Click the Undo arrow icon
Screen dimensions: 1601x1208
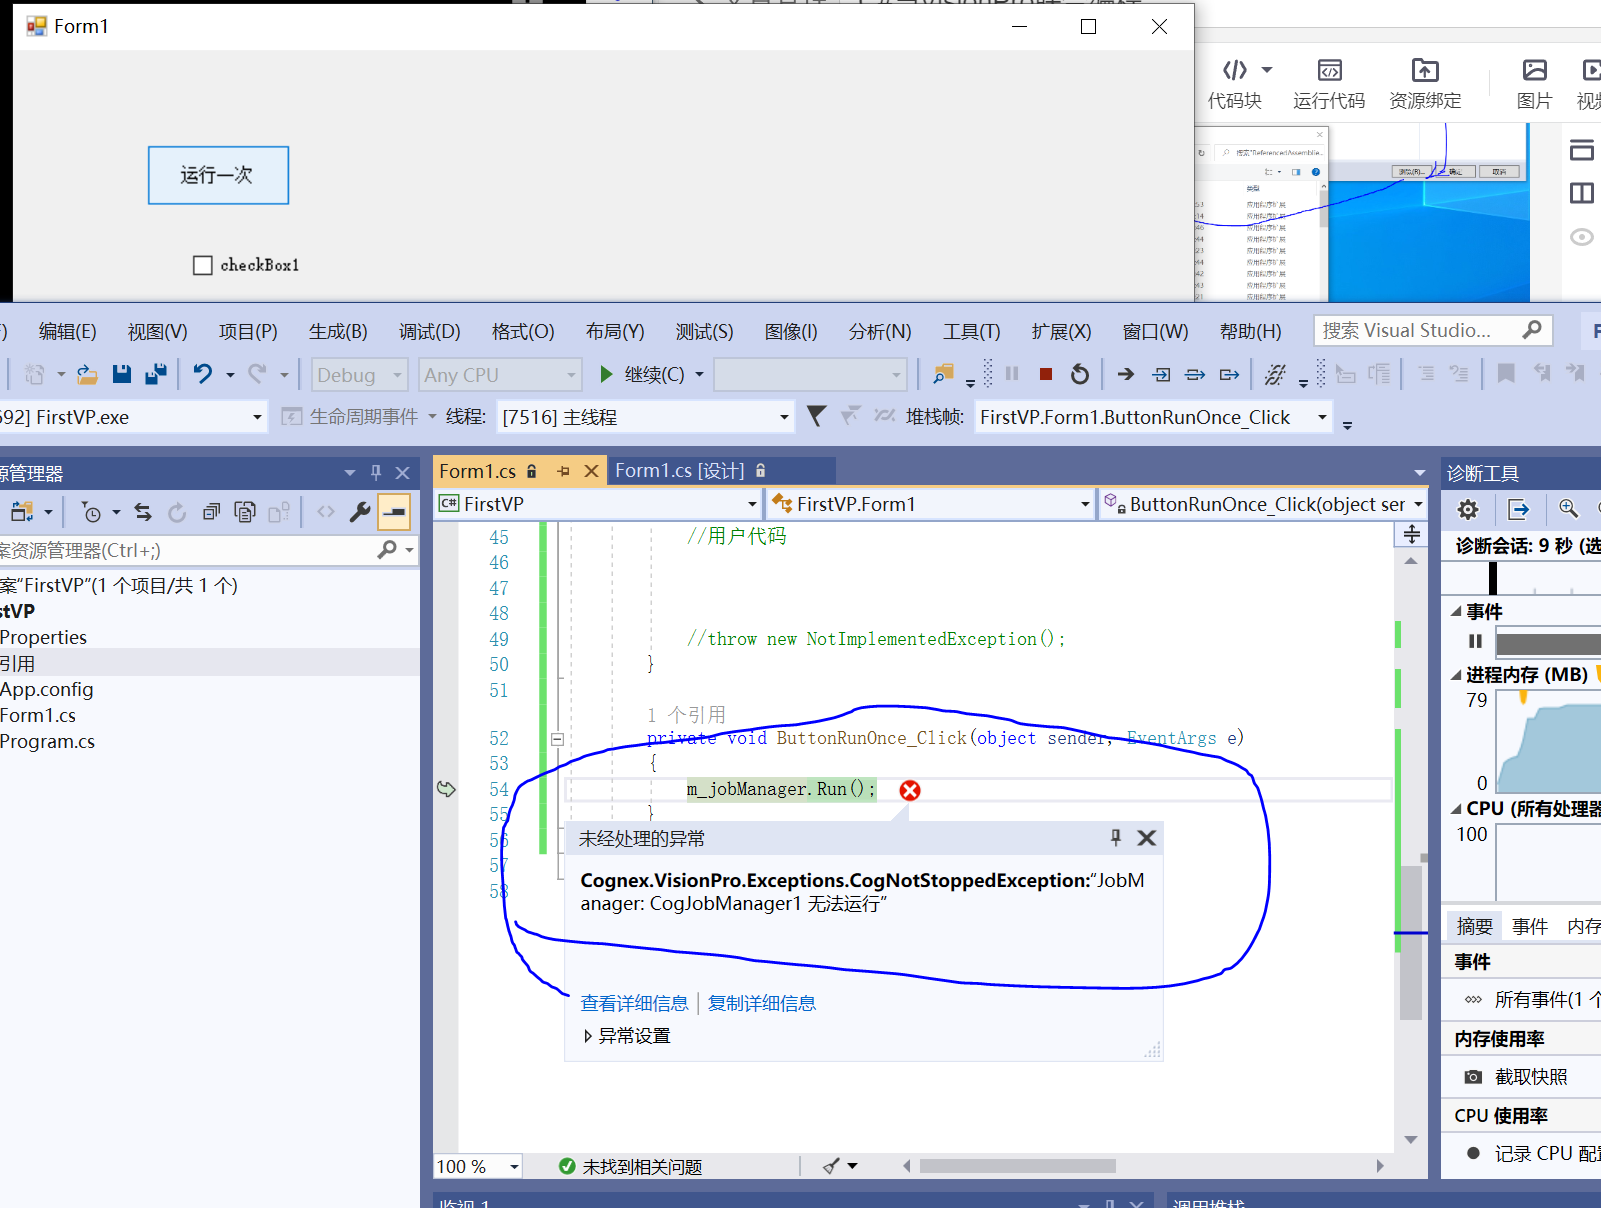203,374
